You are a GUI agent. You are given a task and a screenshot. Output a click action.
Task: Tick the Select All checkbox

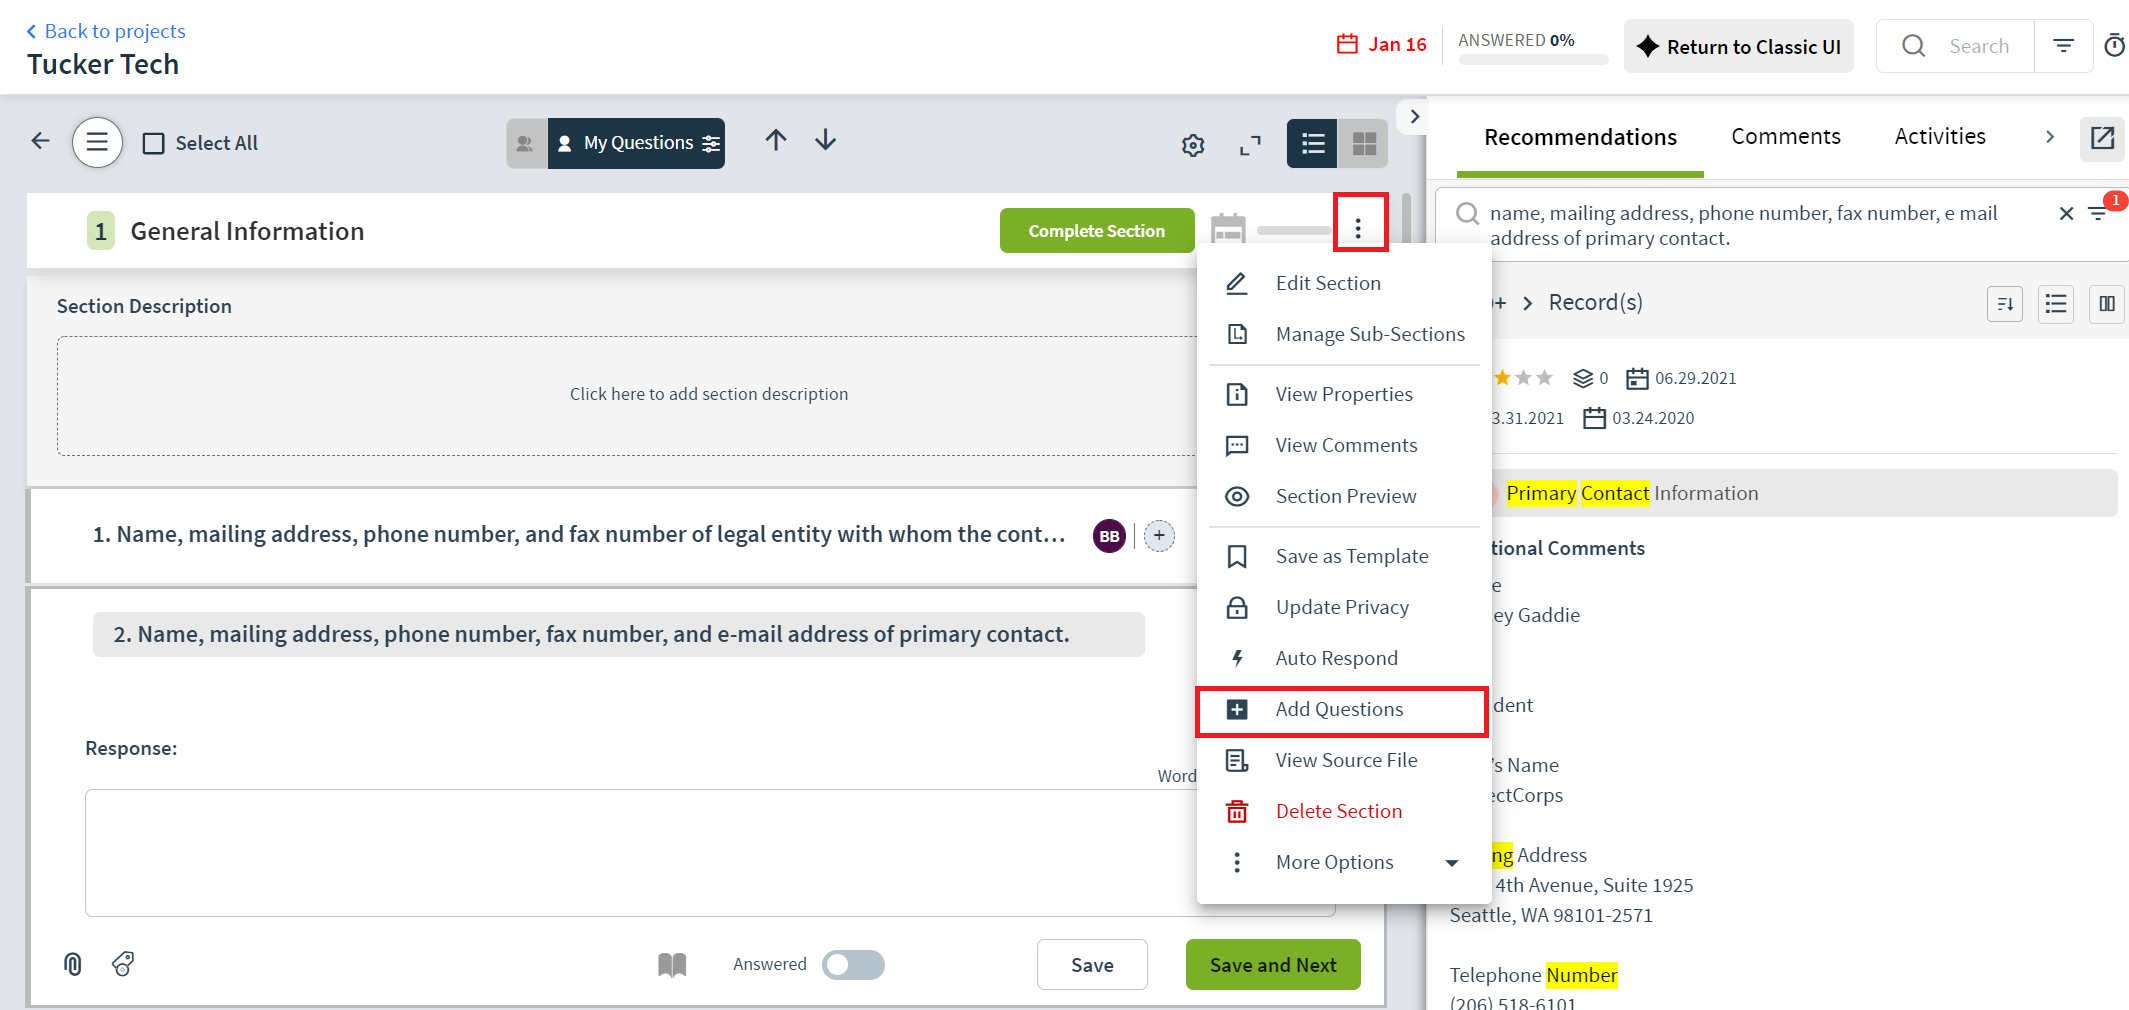point(154,143)
